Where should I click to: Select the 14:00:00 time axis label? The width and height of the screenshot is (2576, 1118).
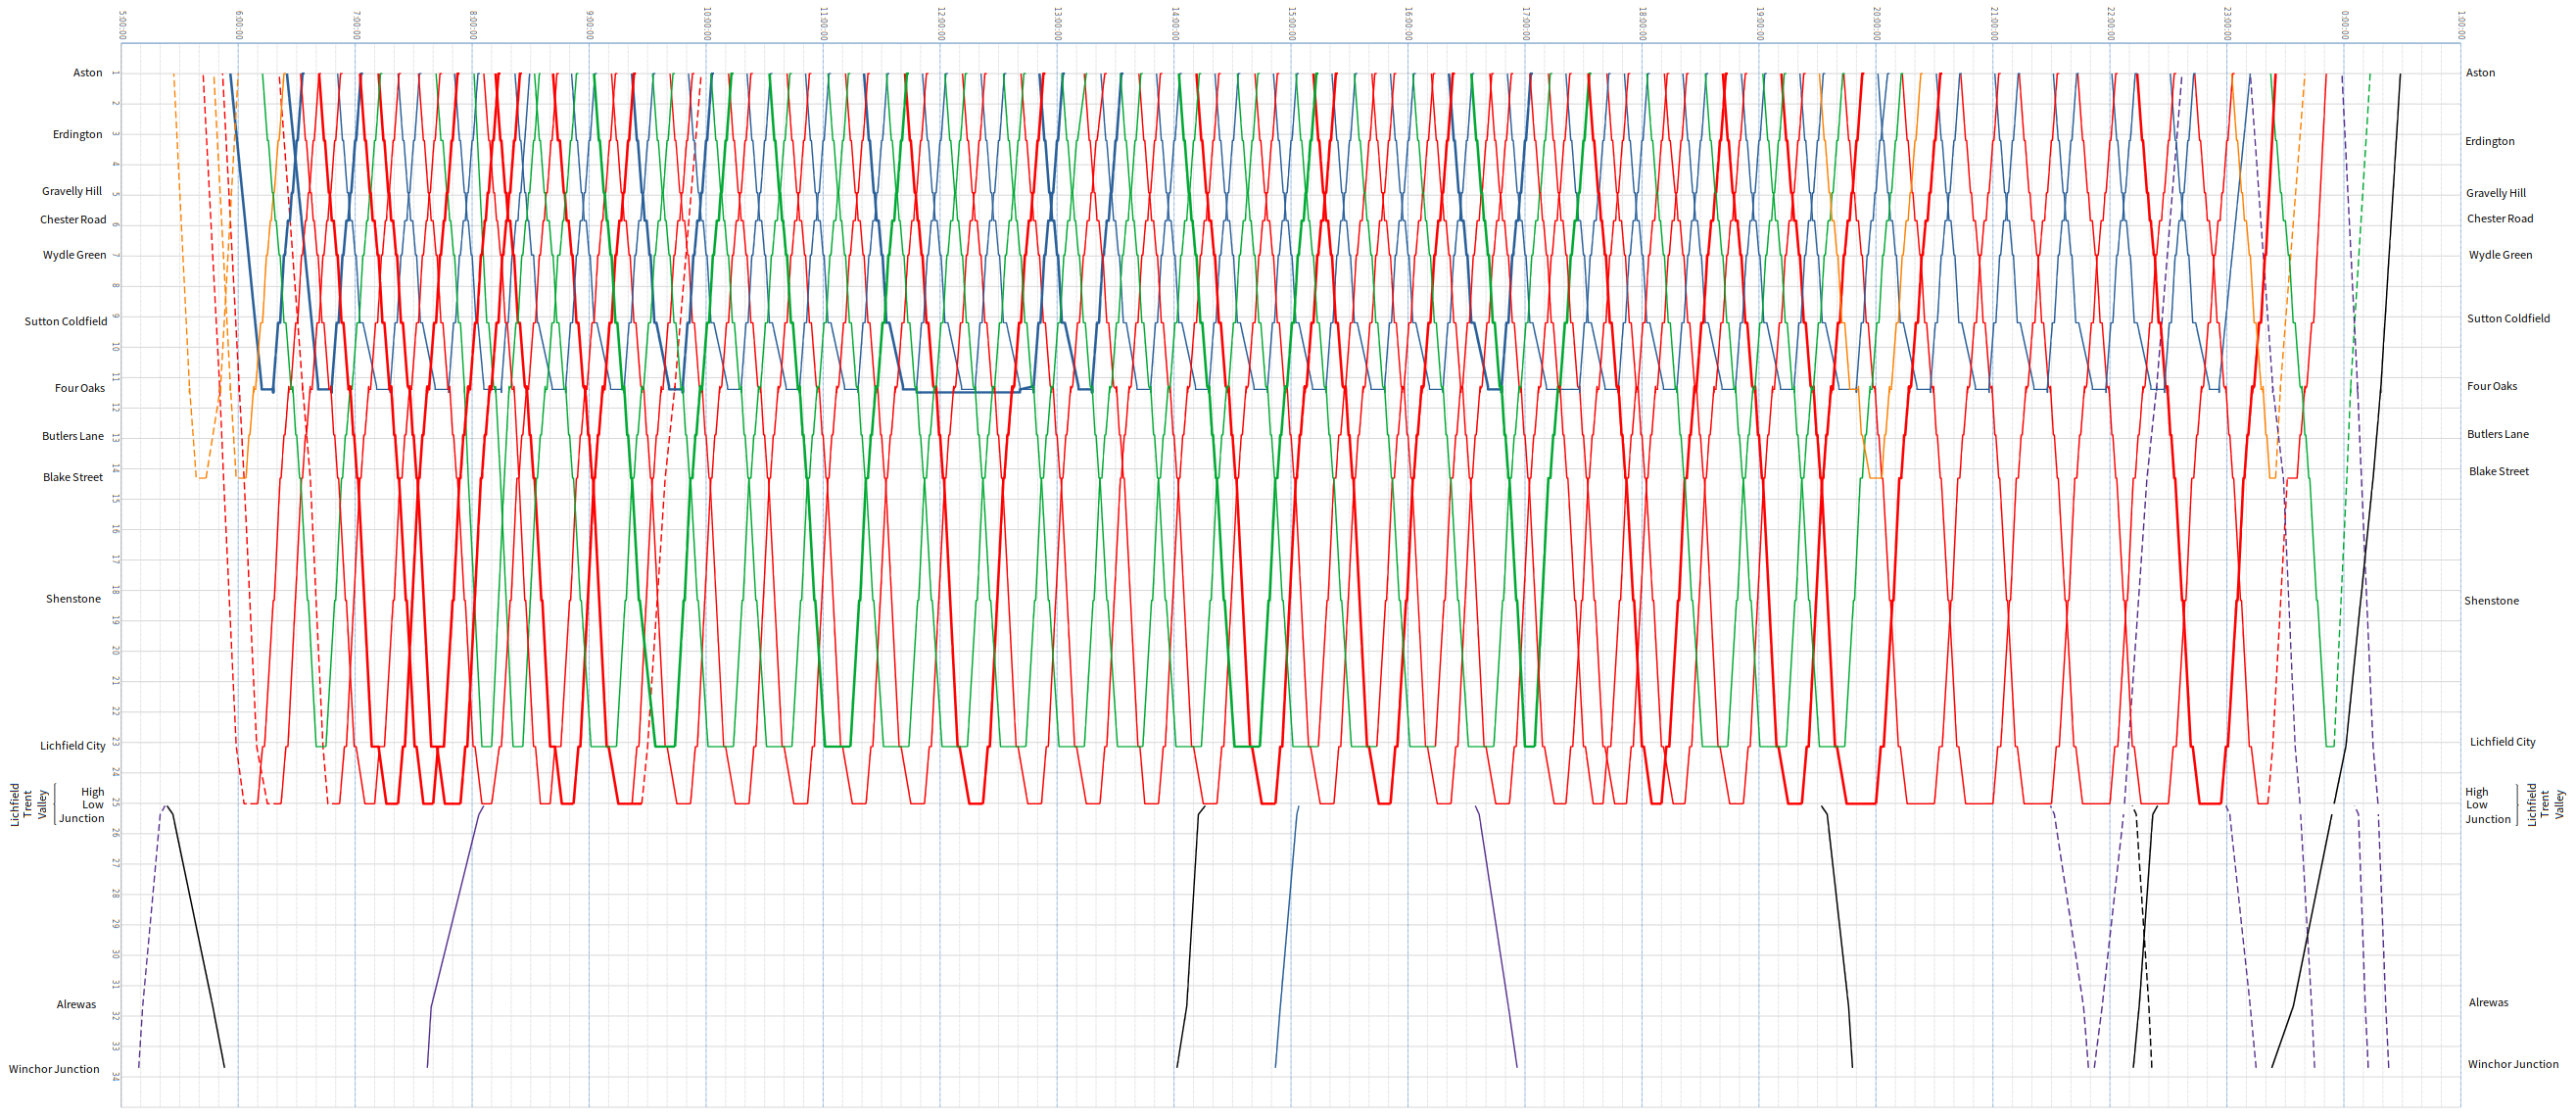coord(1175,24)
